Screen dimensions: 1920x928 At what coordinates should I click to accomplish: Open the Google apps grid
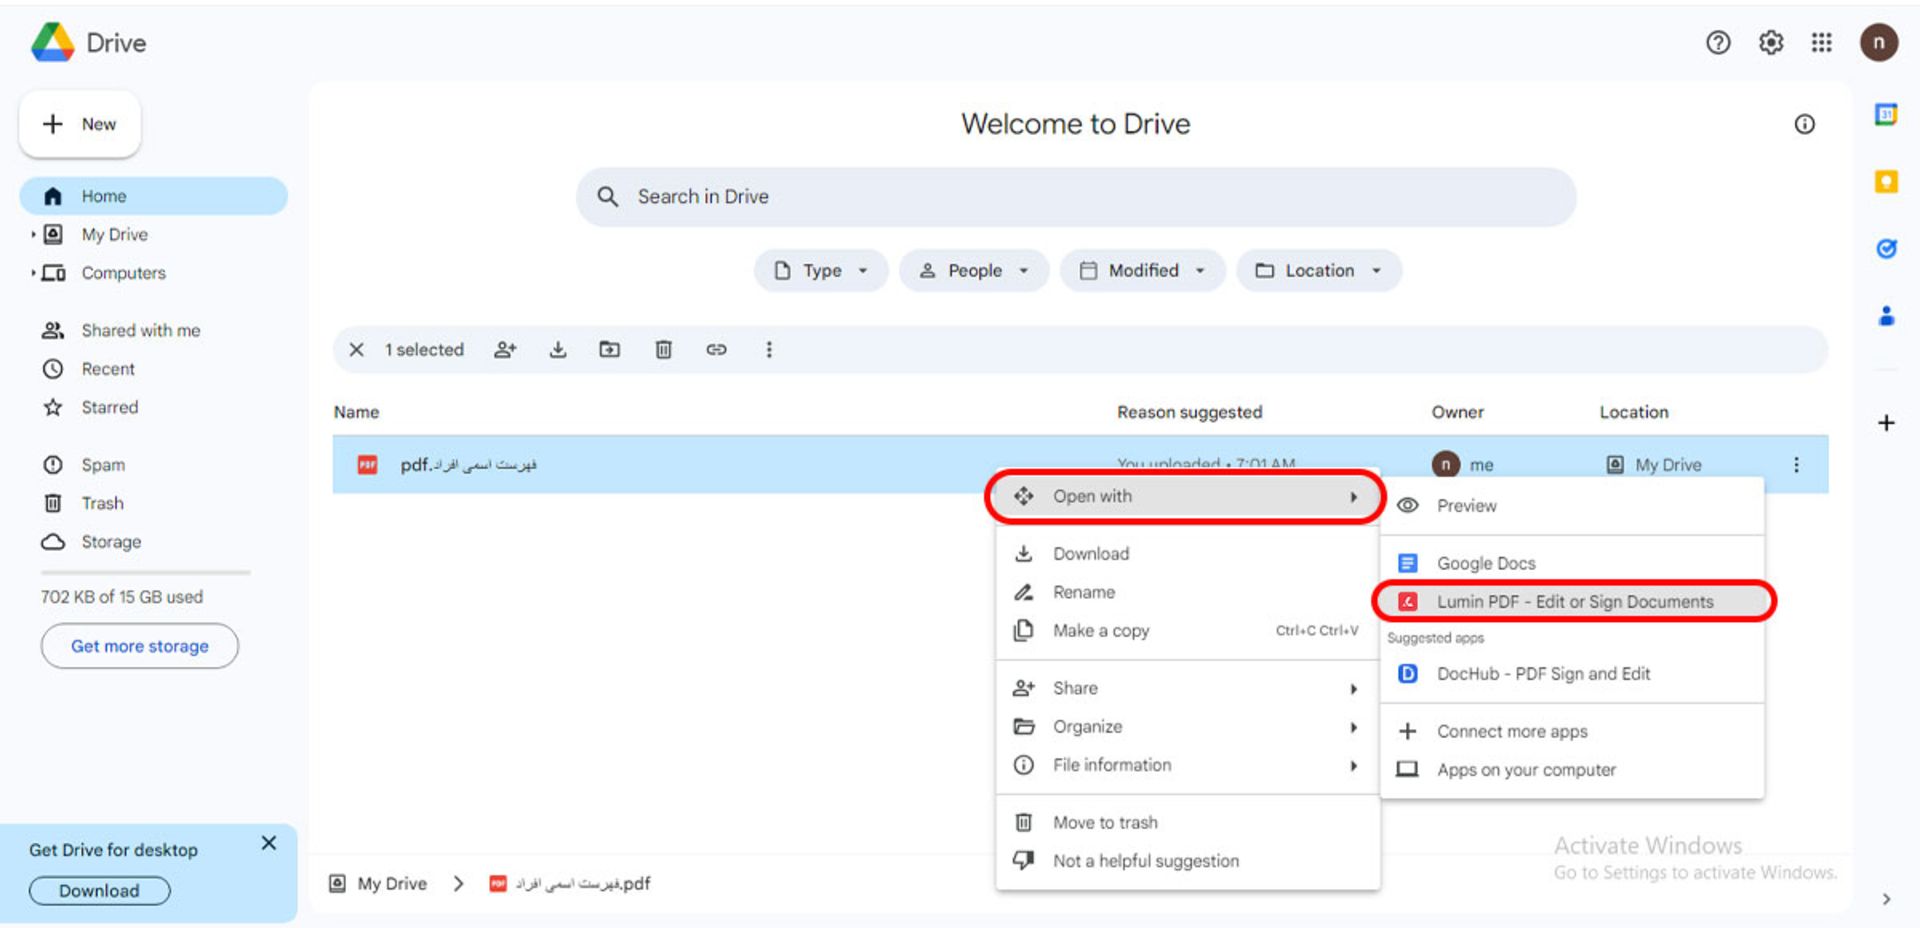point(1822,43)
